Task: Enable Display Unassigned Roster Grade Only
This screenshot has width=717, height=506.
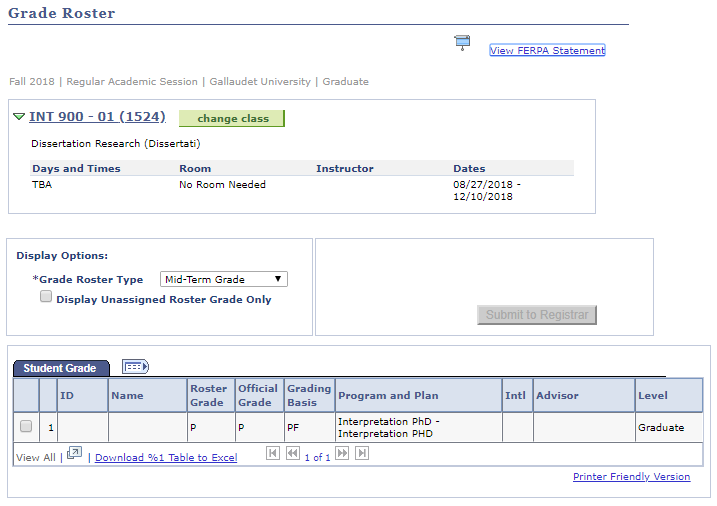Action: tap(46, 298)
